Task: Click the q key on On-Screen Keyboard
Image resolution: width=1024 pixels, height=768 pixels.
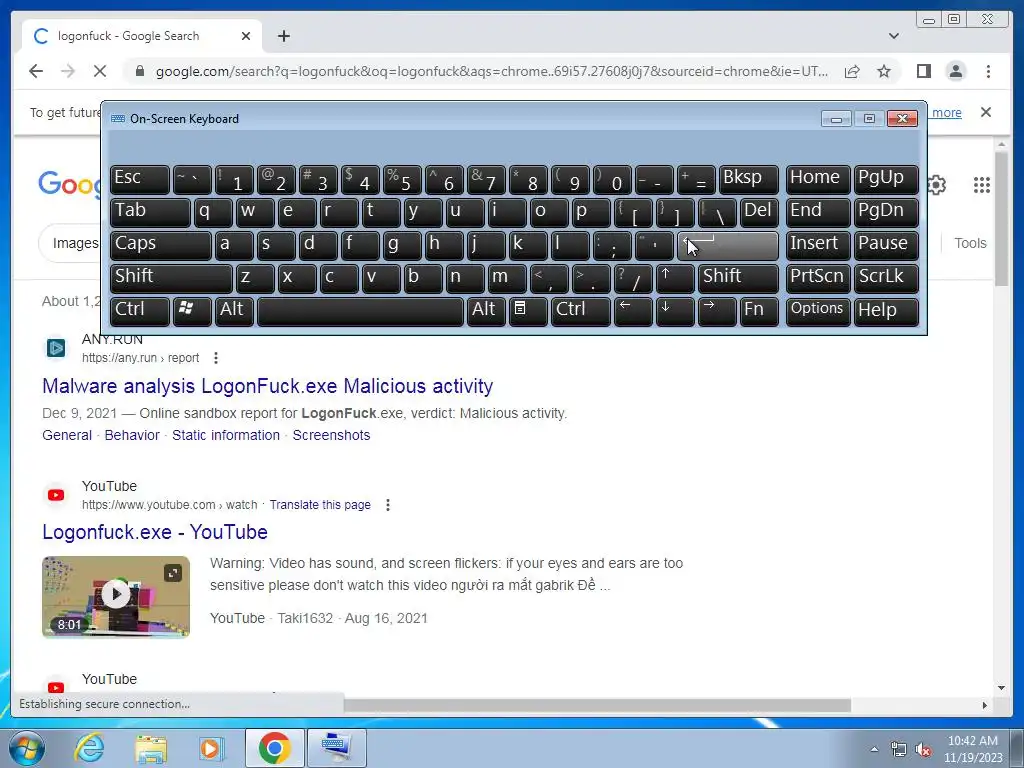Action: pos(213,213)
